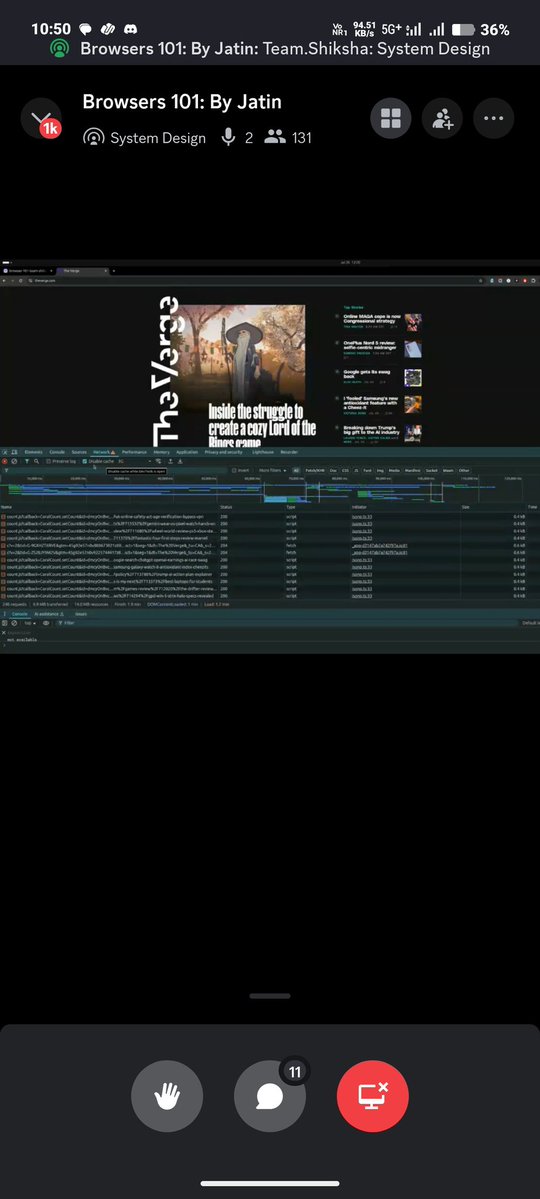Expand the More filters dropdown

click(x=272, y=470)
